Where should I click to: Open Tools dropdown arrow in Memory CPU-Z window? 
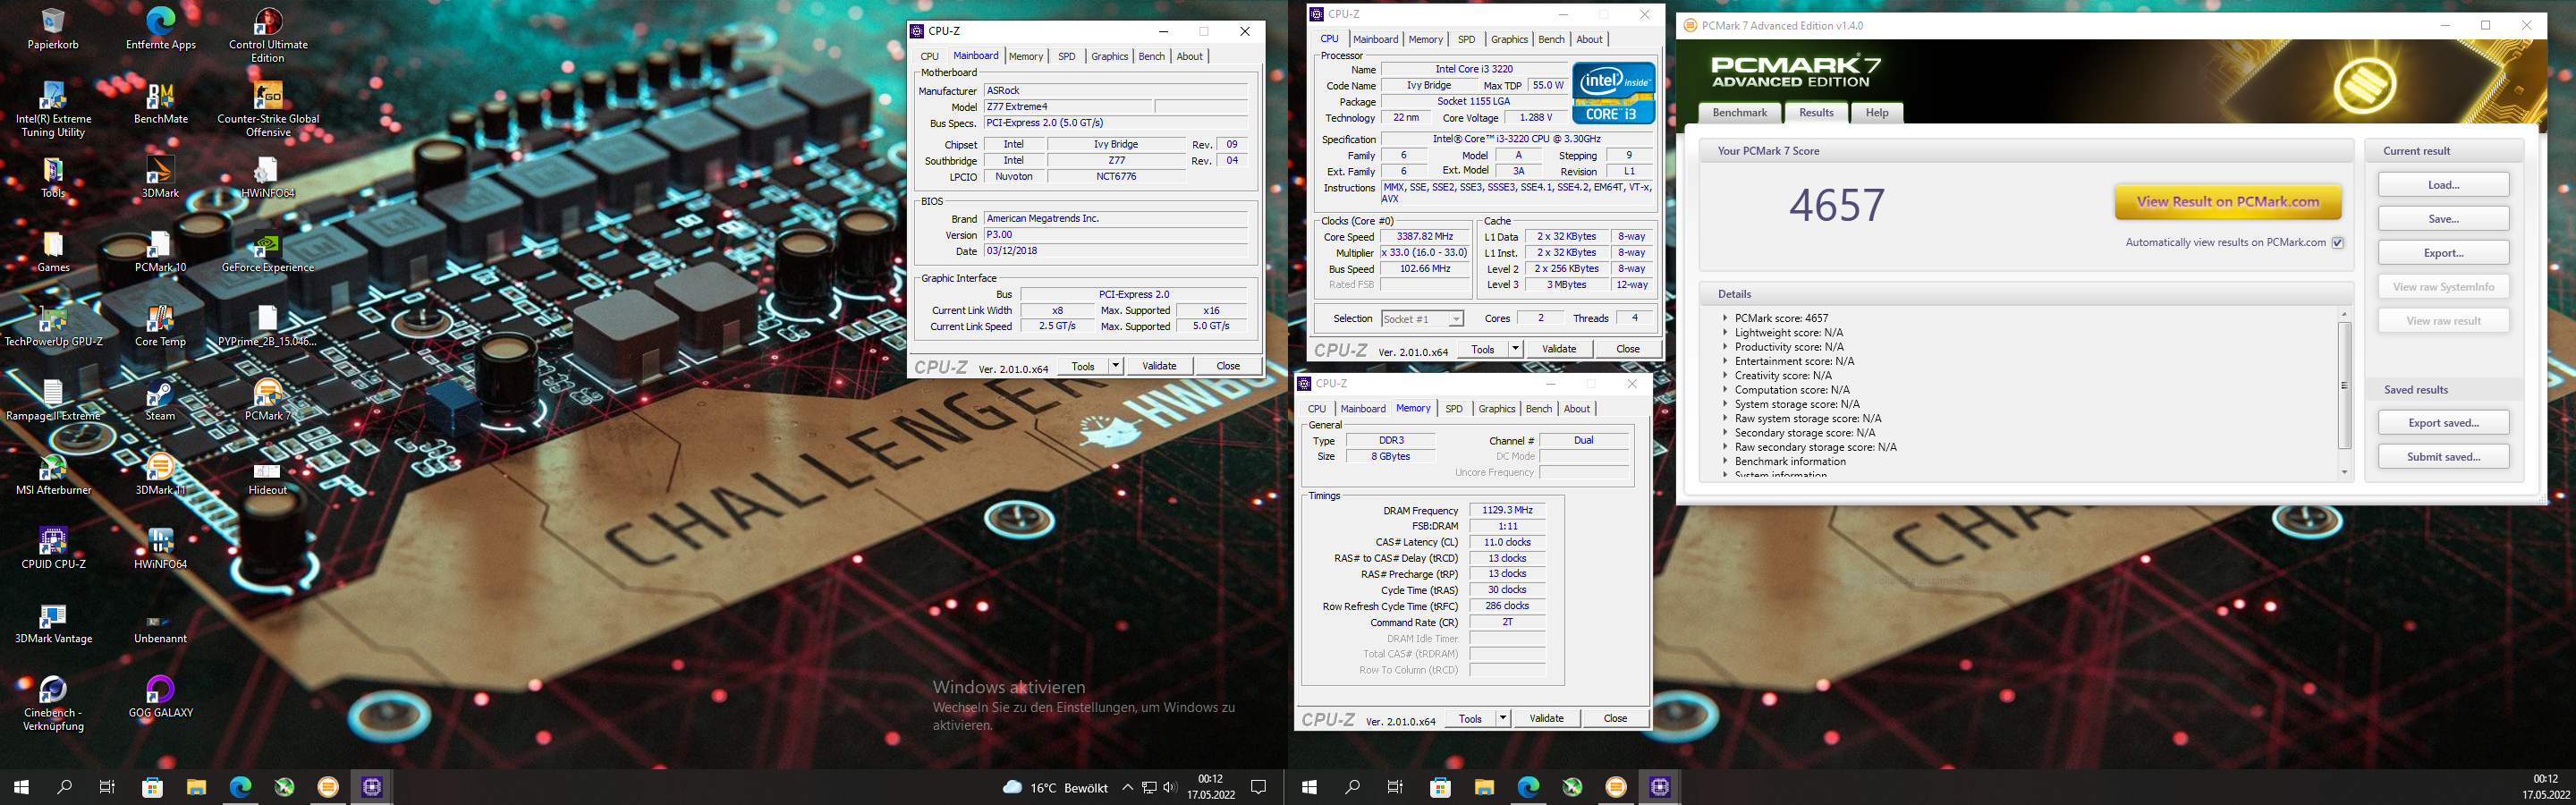(1502, 718)
